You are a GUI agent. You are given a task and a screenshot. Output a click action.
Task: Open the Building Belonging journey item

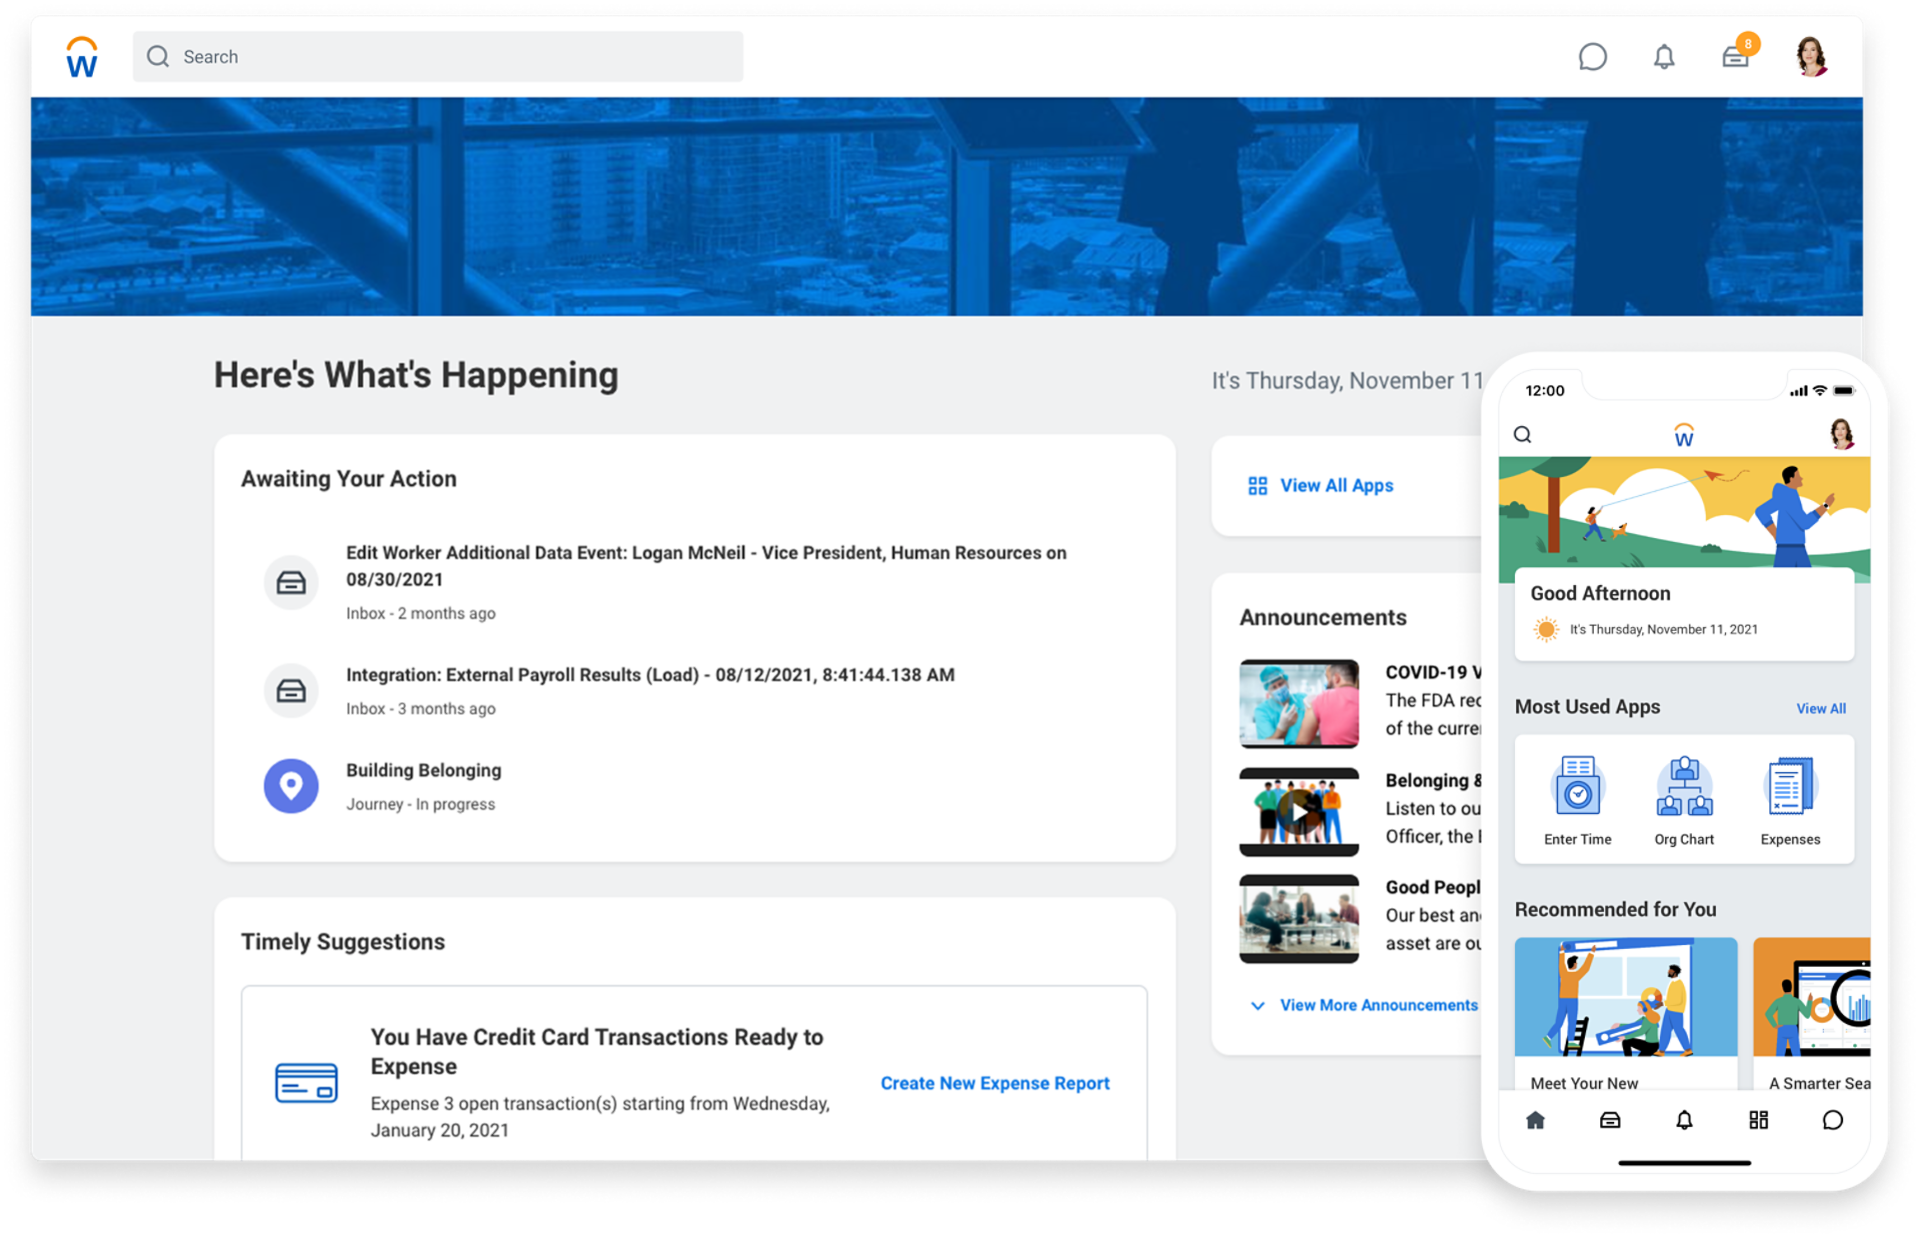(x=423, y=770)
